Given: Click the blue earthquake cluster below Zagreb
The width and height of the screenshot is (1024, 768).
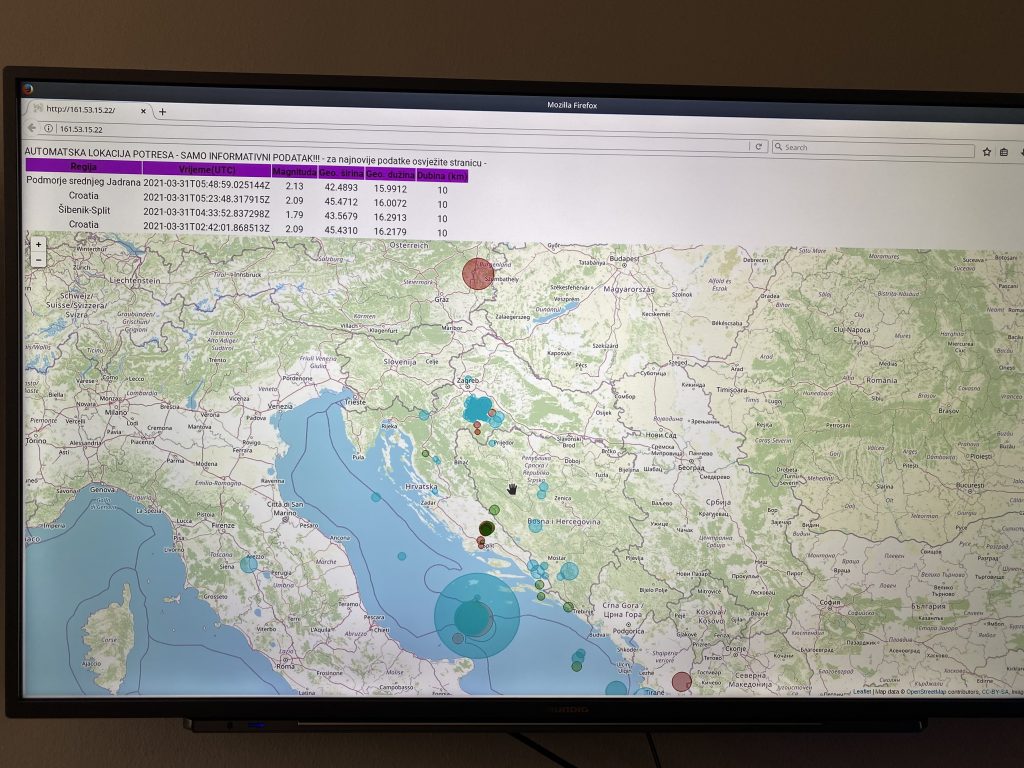Looking at the screenshot, I should (x=480, y=408).
